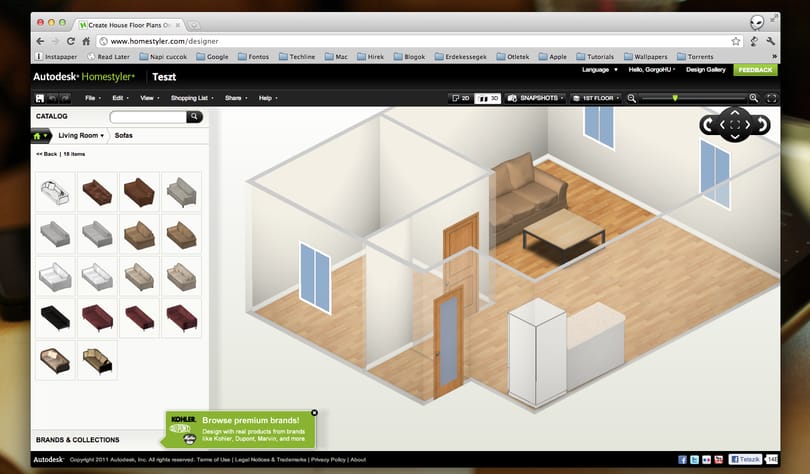This screenshot has width=810, height=474.
Task: Click the save floppy disk icon
Action: (x=40, y=98)
